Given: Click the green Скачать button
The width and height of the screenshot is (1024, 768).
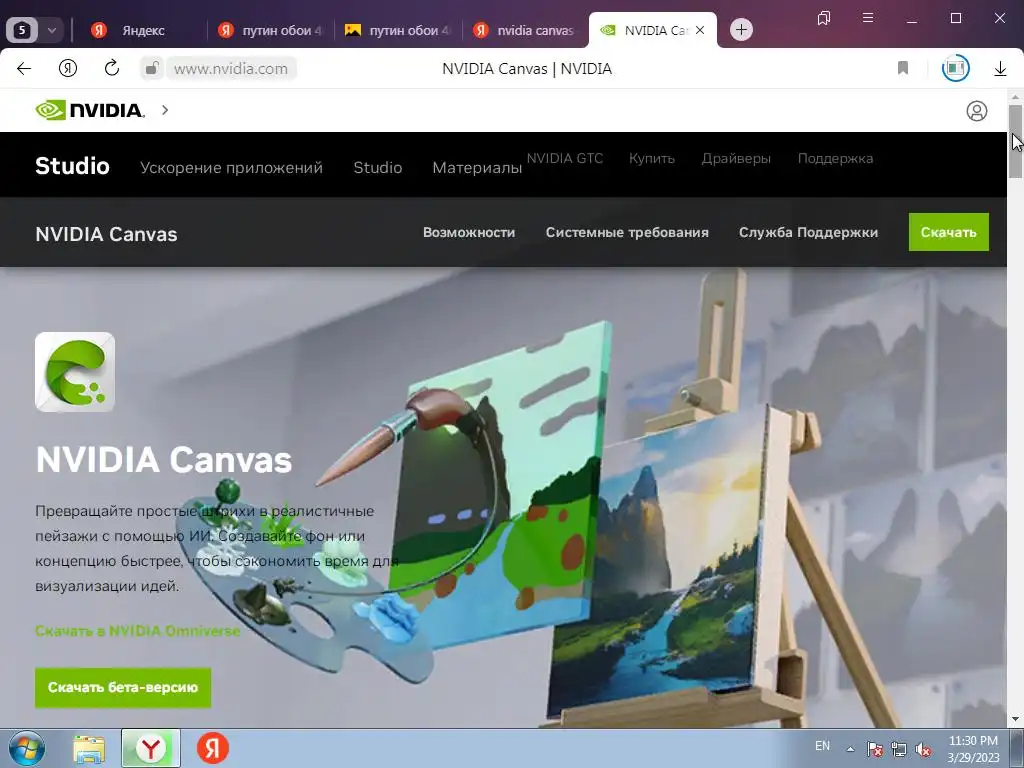Looking at the screenshot, I should (948, 232).
